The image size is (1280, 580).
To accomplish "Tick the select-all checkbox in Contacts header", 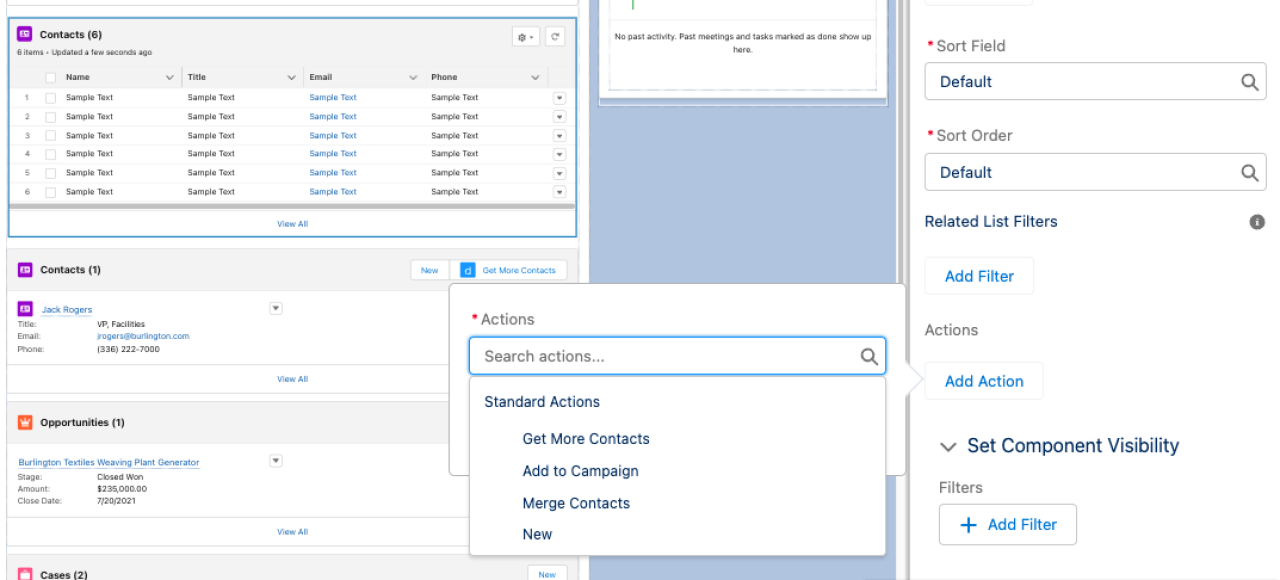I will tap(51, 77).
